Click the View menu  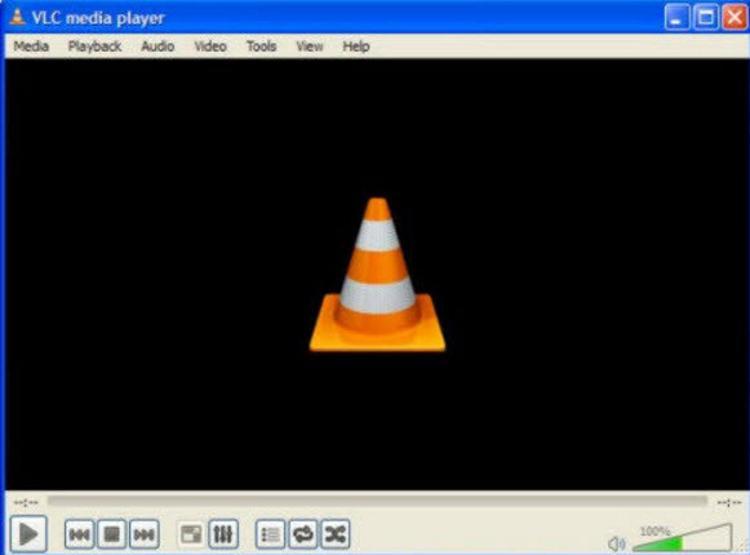309,46
